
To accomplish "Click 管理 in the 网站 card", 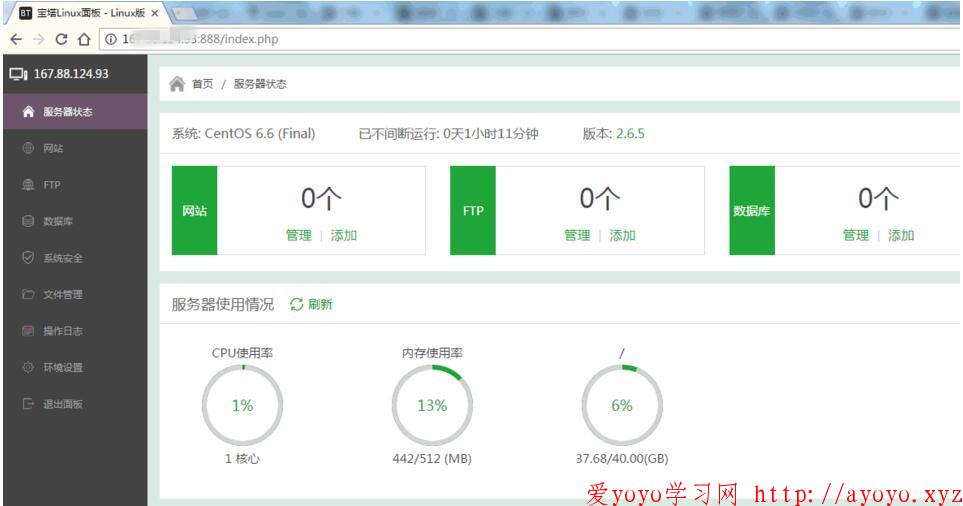I will [298, 235].
